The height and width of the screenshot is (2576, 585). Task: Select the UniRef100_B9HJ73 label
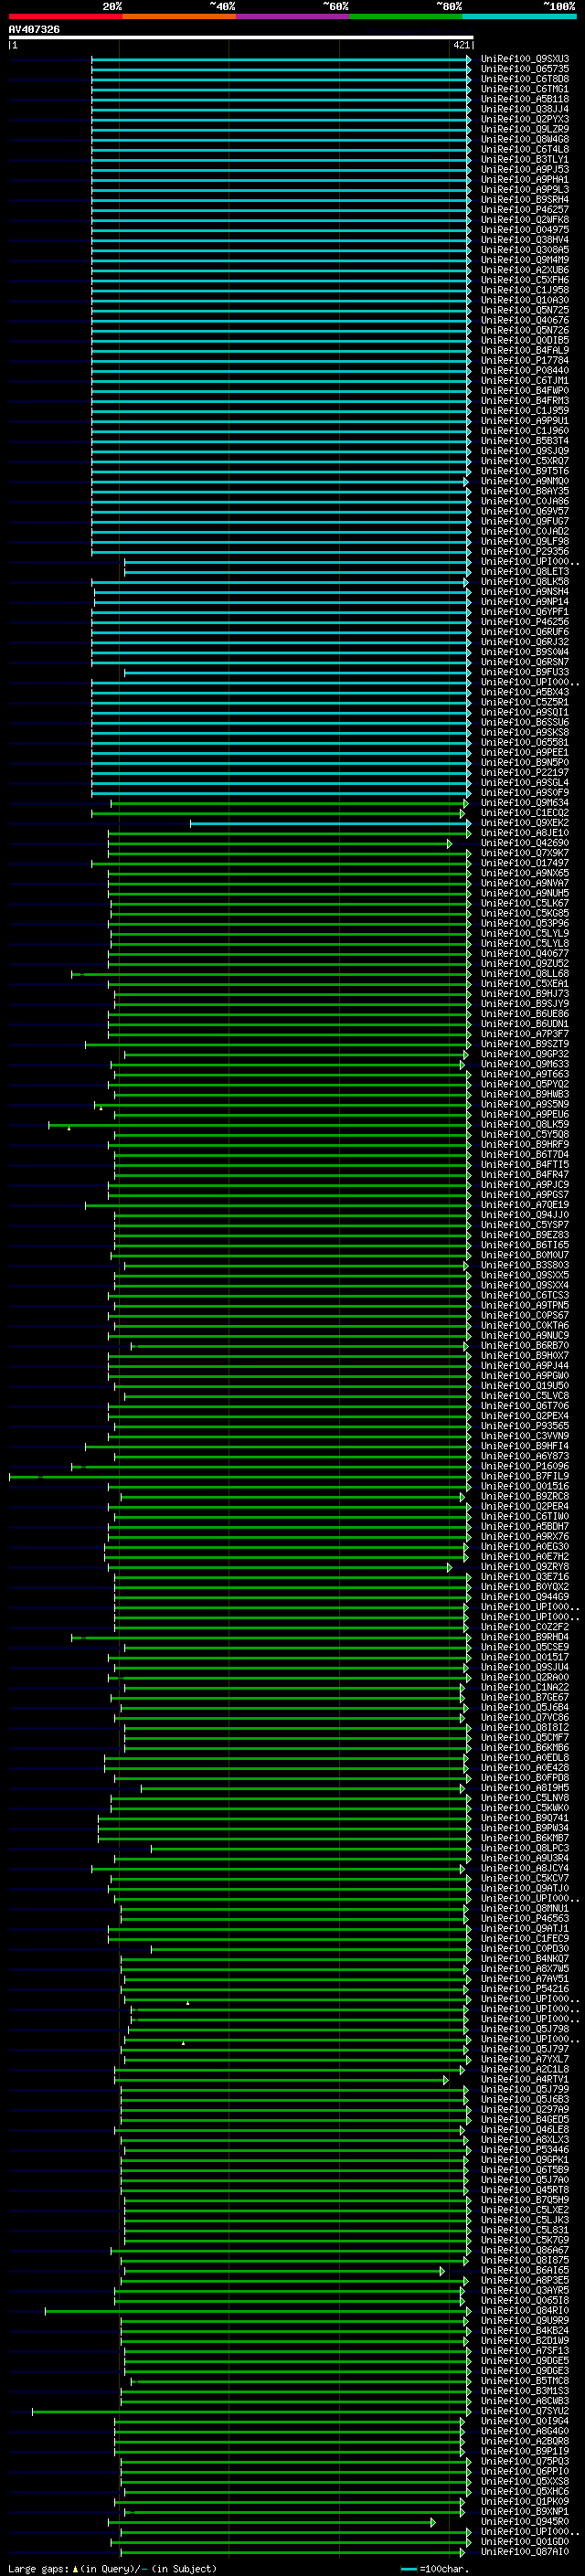pos(525,994)
